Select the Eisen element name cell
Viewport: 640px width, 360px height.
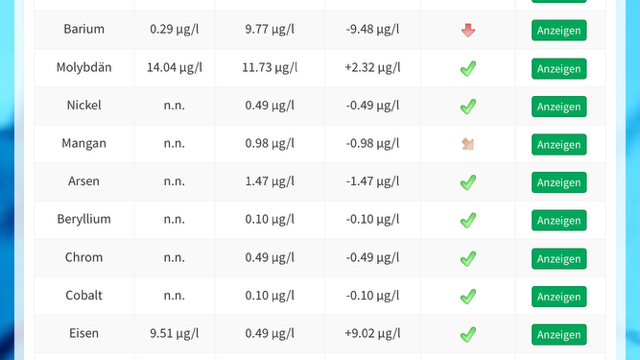(84, 333)
